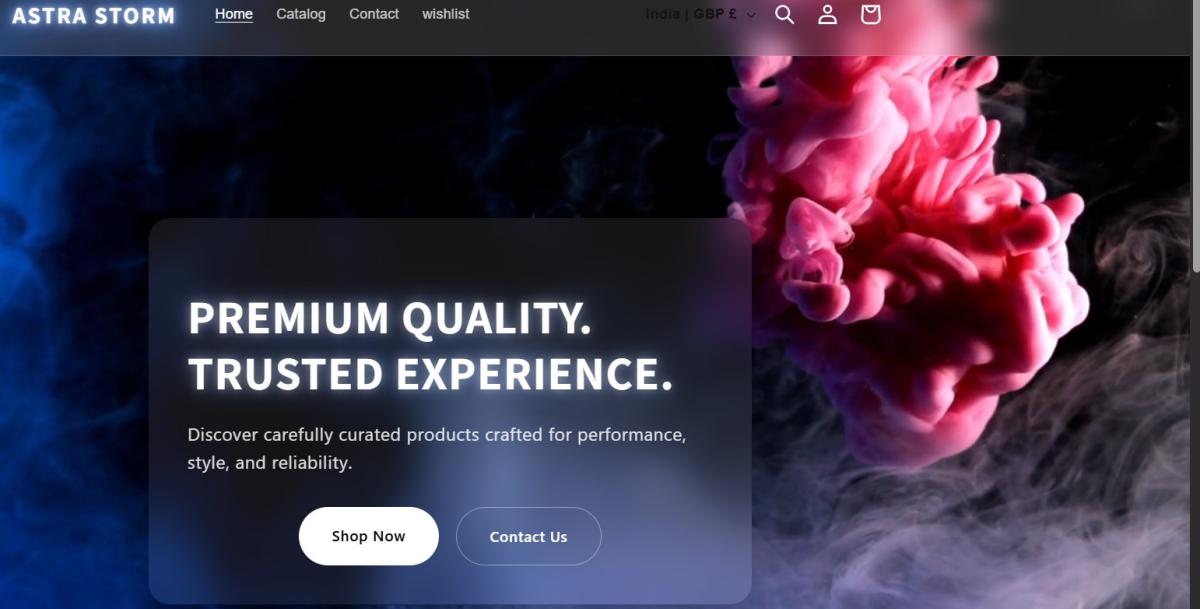The height and width of the screenshot is (609, 1200).
Task: Click the Discover carefully curated products description
Action: coord(437,449)
